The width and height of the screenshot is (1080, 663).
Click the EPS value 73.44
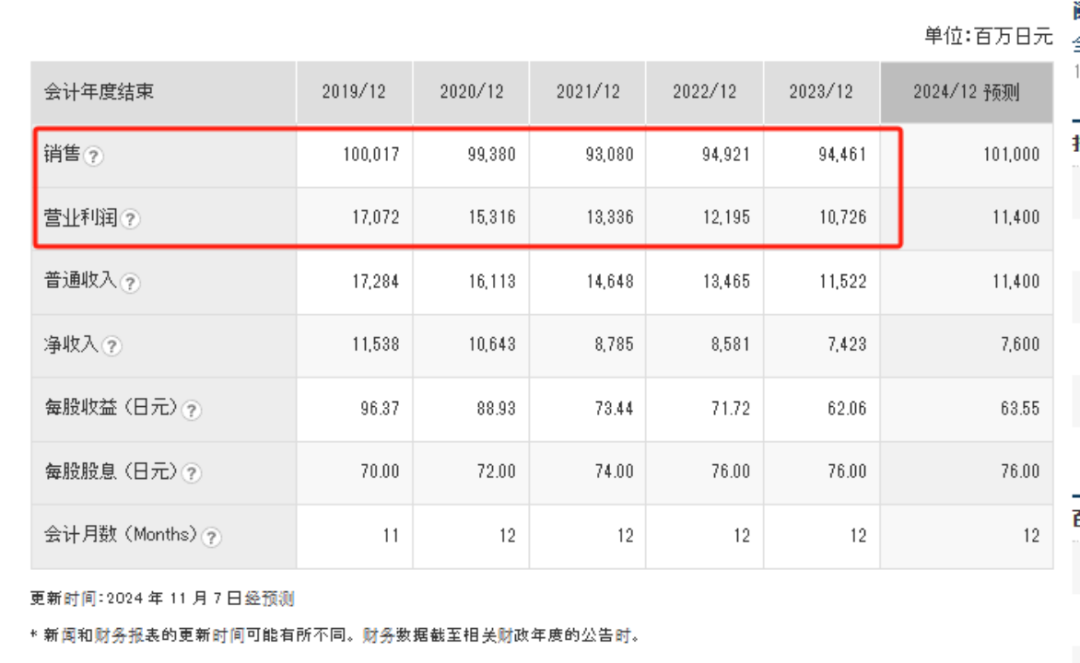pyautogui.click(x=614, y=408)
